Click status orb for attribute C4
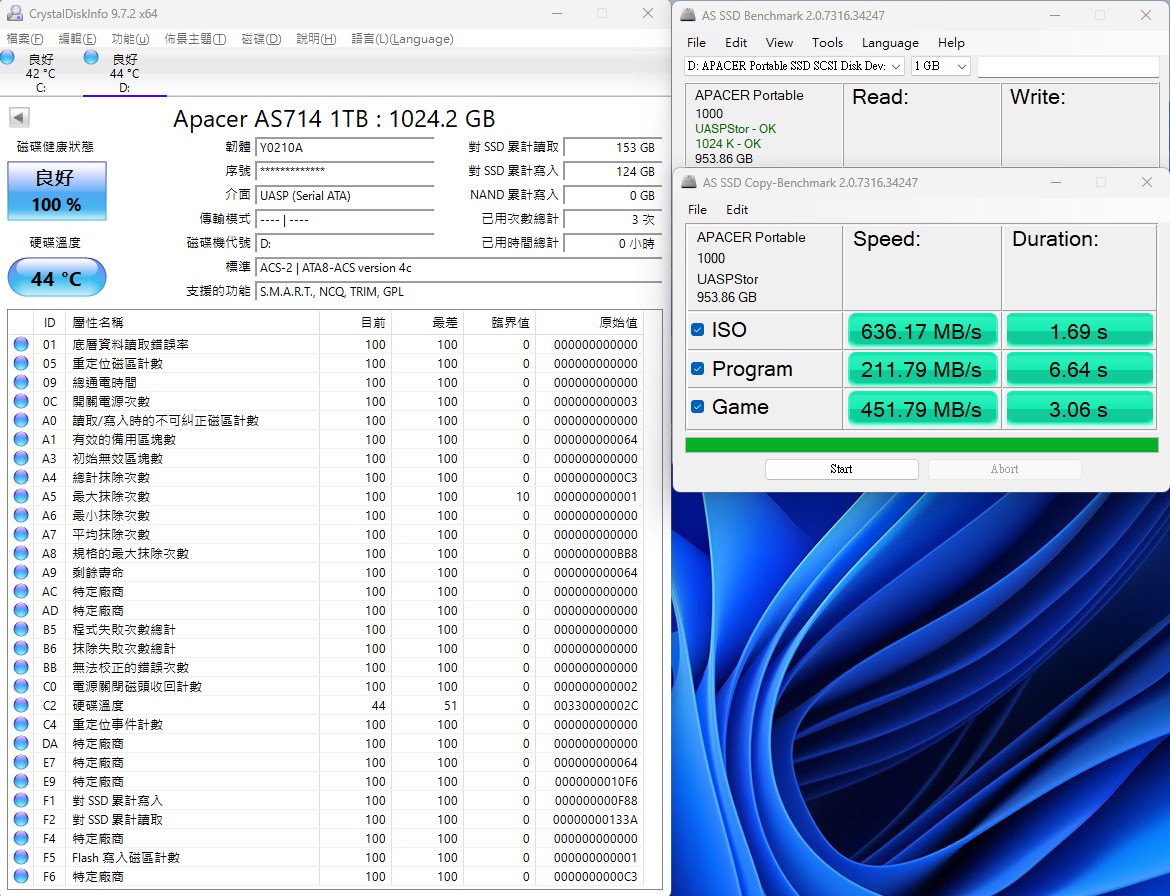The height and width of the screenshot is (896, 1170). pos(21,724)
